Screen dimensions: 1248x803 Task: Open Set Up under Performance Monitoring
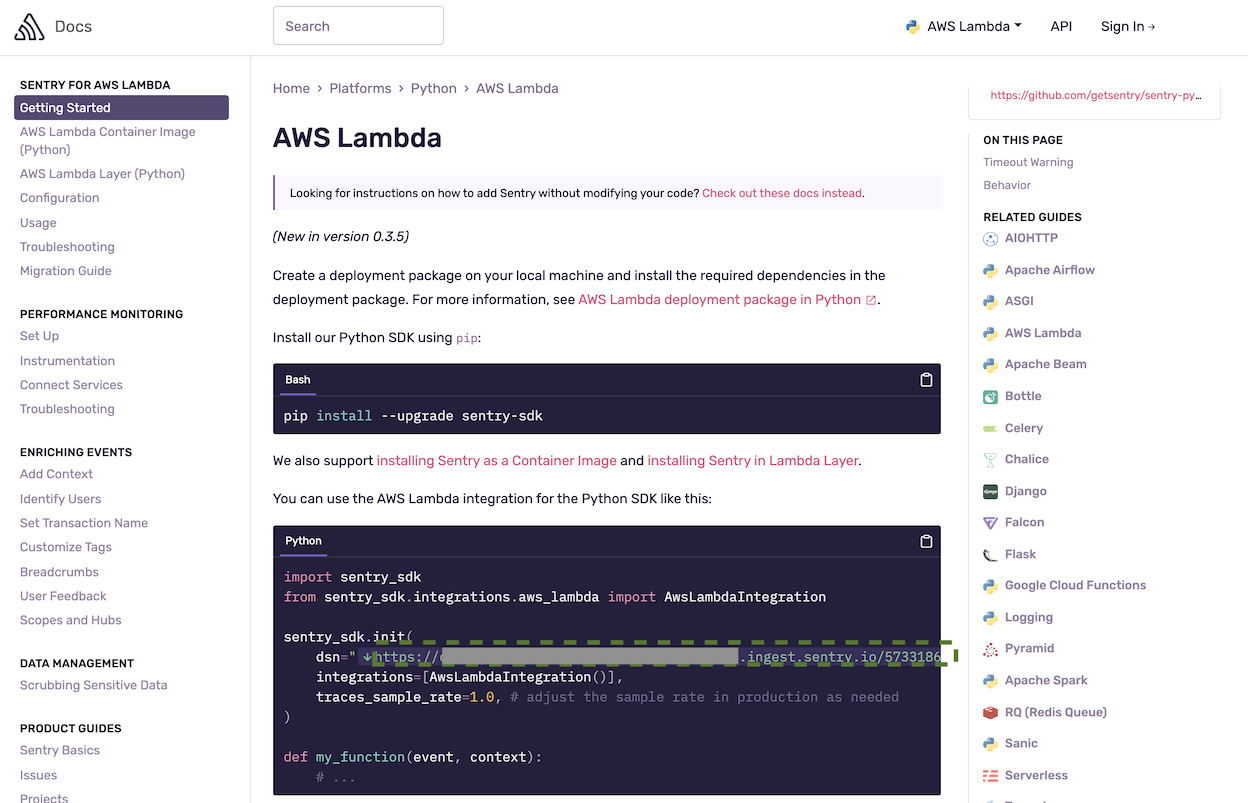coord(39,336)
